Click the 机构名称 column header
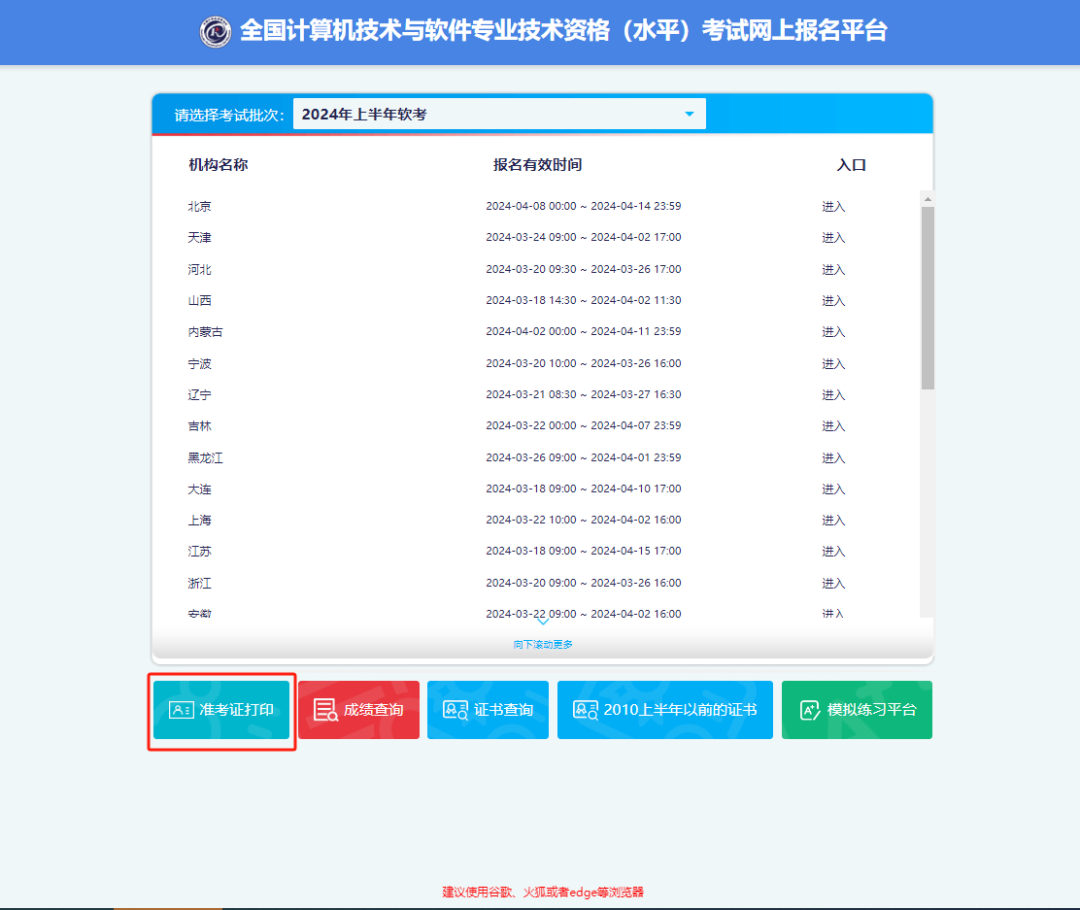 [218, 165]
